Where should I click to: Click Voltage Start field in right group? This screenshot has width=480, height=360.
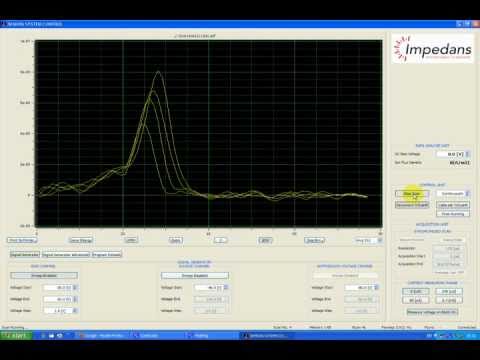click(x=359, y=288)
